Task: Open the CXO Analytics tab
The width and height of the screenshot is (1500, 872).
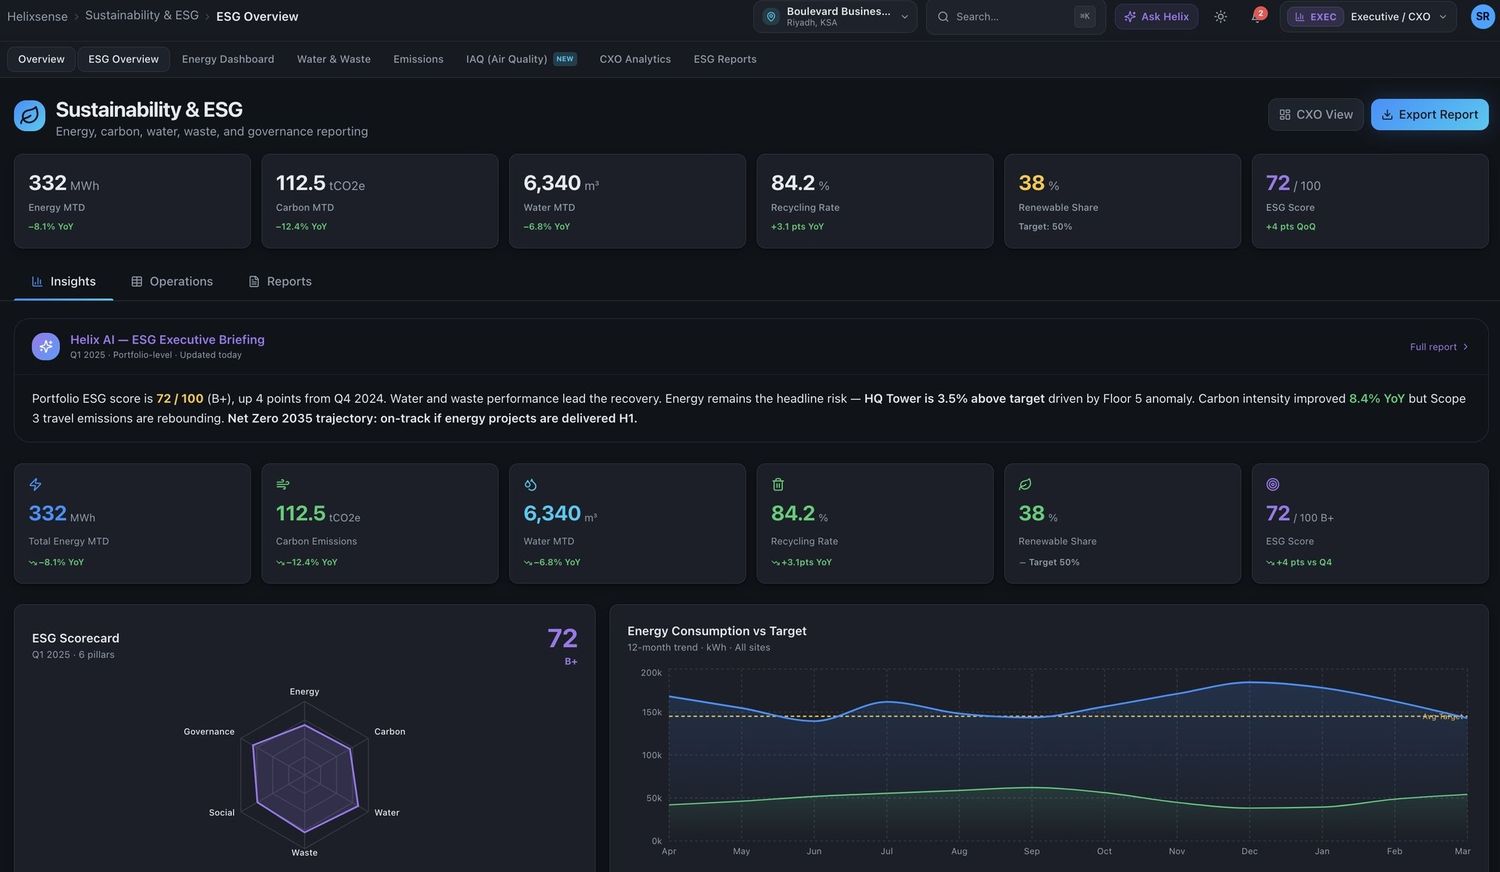Action: click(635, 59)
